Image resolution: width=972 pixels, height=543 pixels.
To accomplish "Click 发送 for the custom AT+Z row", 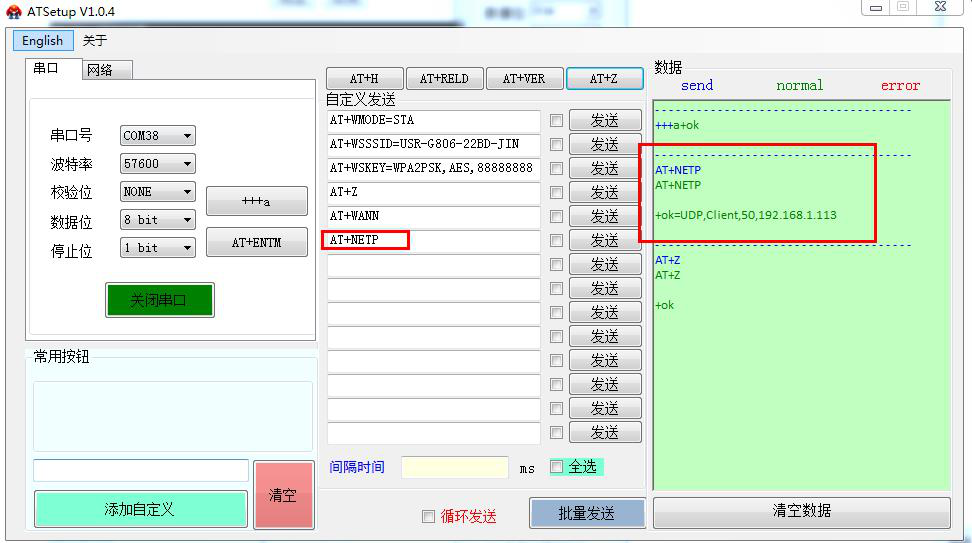I will 605,193.
